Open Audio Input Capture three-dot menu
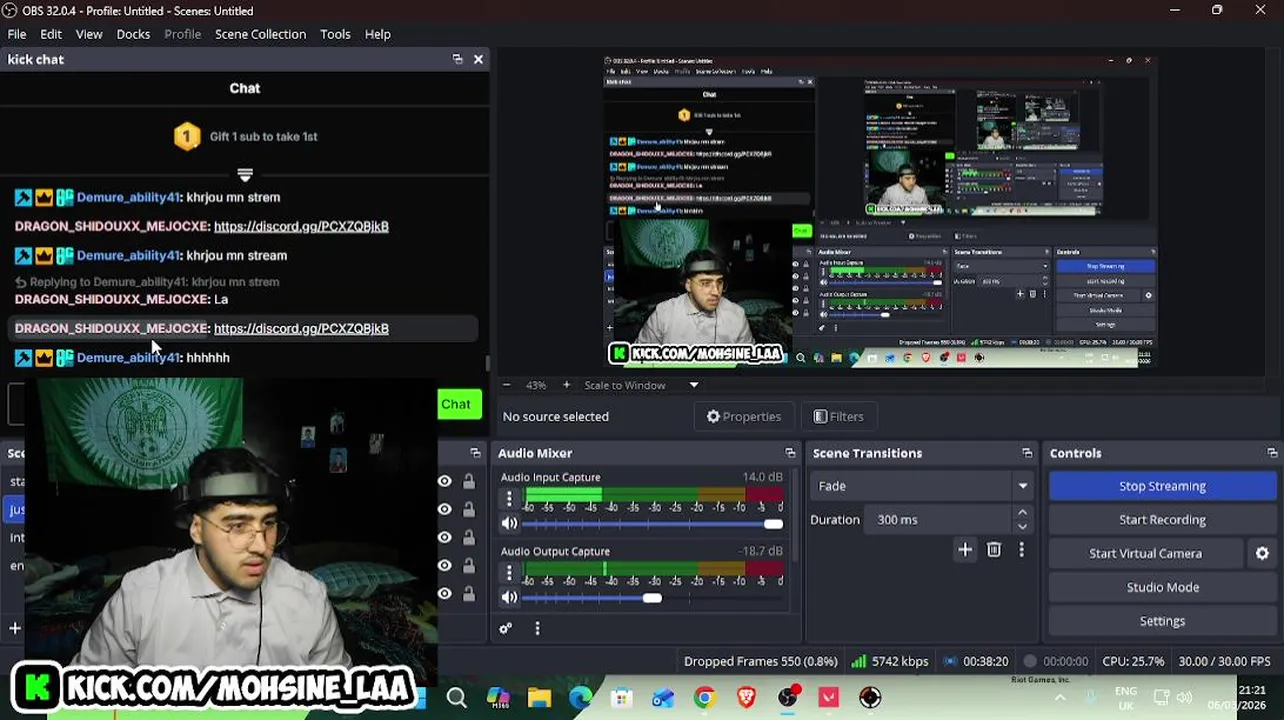 point(509,498)
